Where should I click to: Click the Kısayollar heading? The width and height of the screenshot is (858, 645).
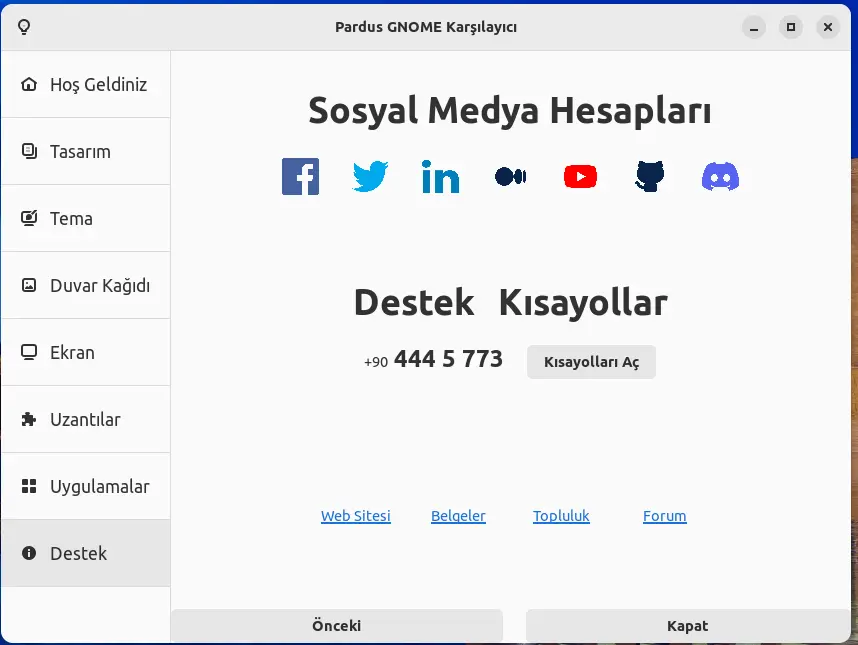[x=583, y=303]
